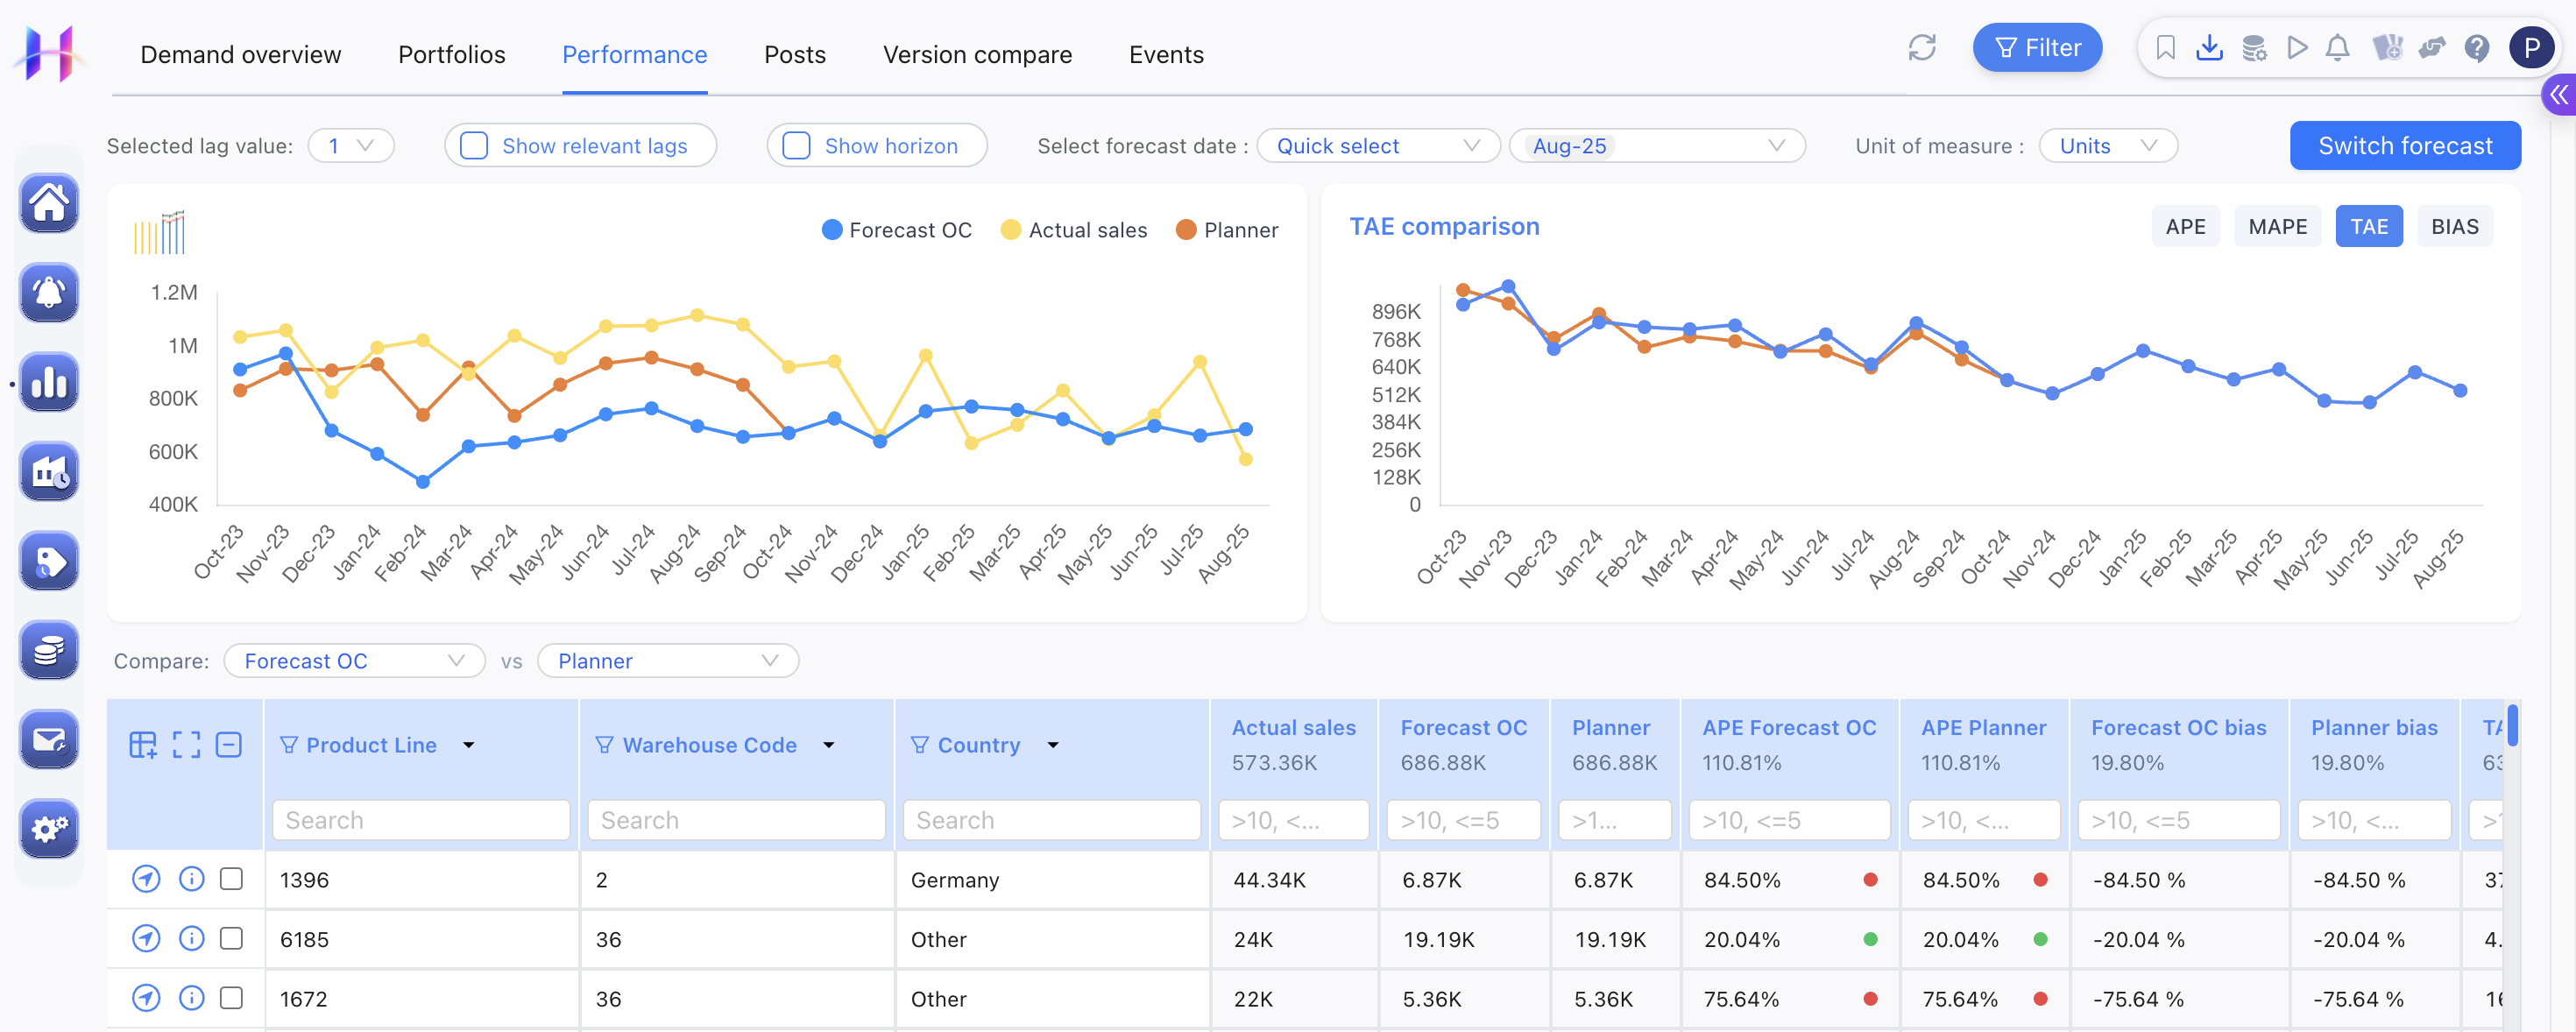Image resolution: width=2576 pixels, height=1032 pixels.
Task: Click the fullscreen expand table icon
Action: [x=186, y=745]
